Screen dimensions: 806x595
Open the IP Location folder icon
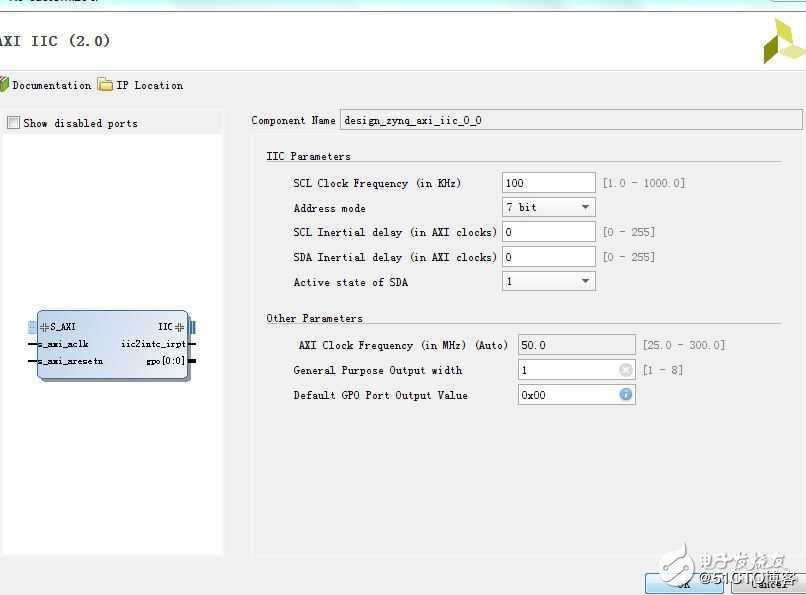(105, 84)
